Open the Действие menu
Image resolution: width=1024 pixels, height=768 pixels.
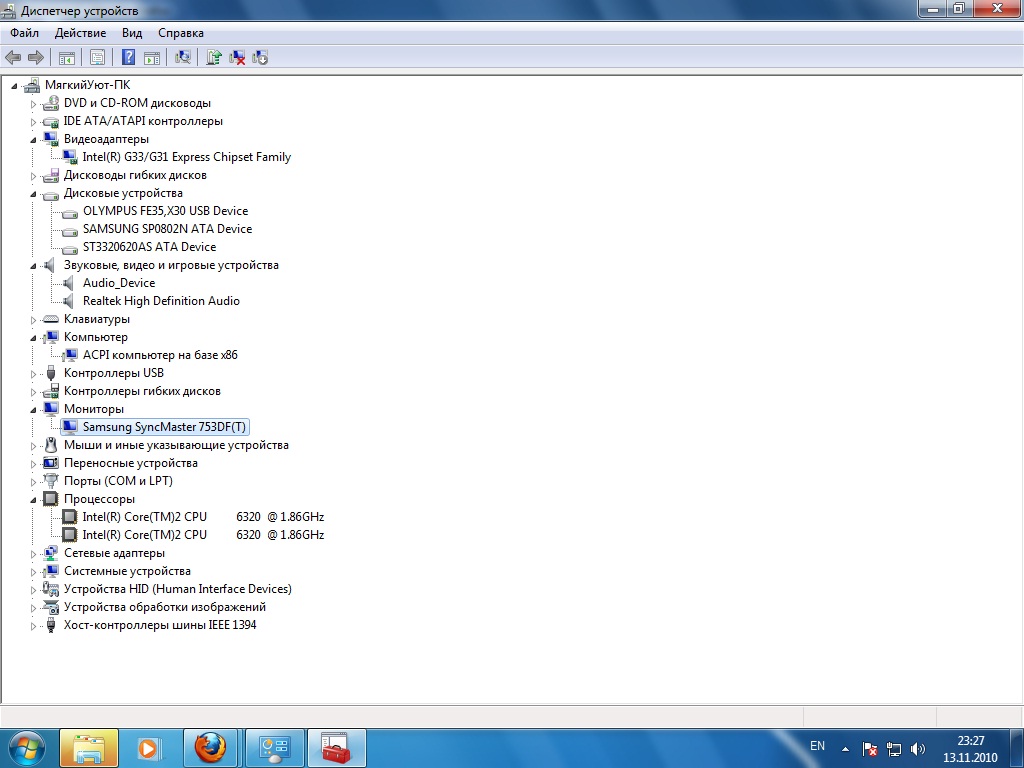[x=80, y=33]
